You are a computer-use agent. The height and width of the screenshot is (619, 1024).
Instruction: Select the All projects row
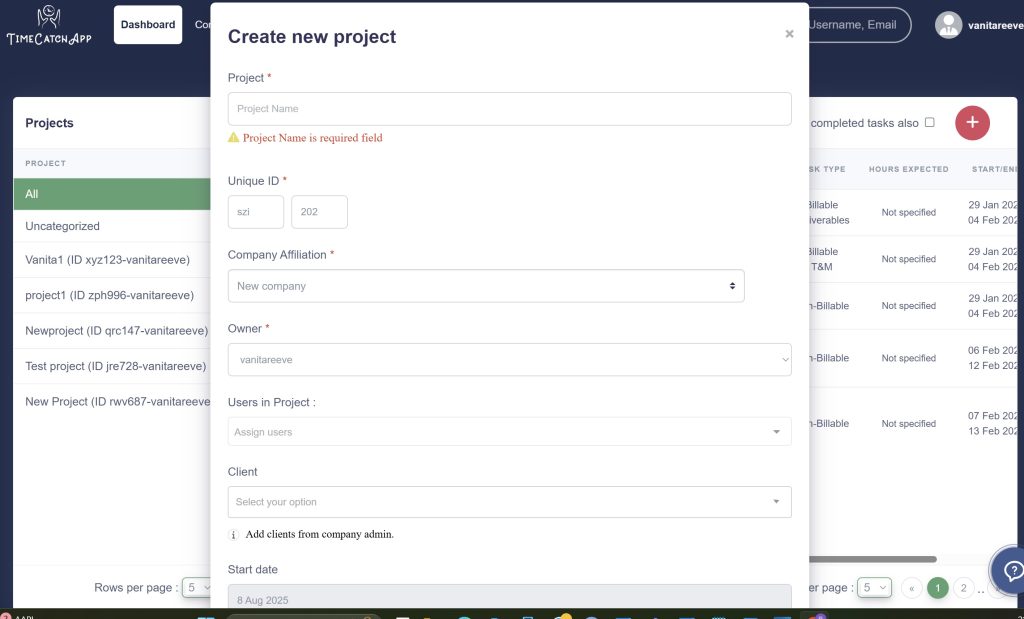[112, 194]
